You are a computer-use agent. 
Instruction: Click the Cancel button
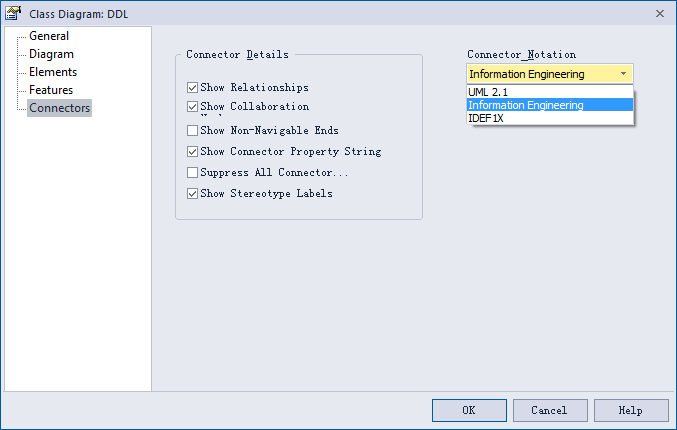click(550, 410)
